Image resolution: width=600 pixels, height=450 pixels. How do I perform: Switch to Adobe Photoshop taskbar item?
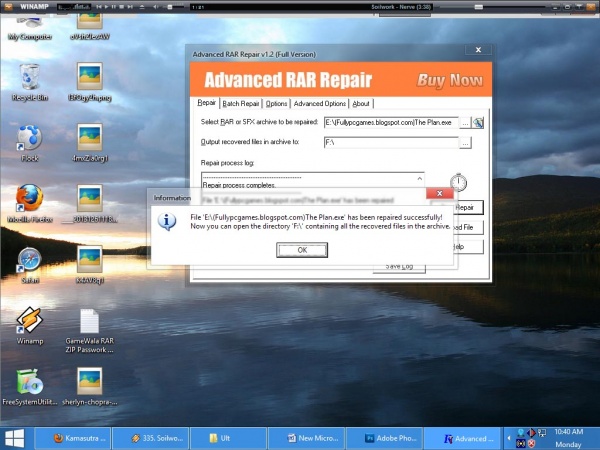point(385,439)
